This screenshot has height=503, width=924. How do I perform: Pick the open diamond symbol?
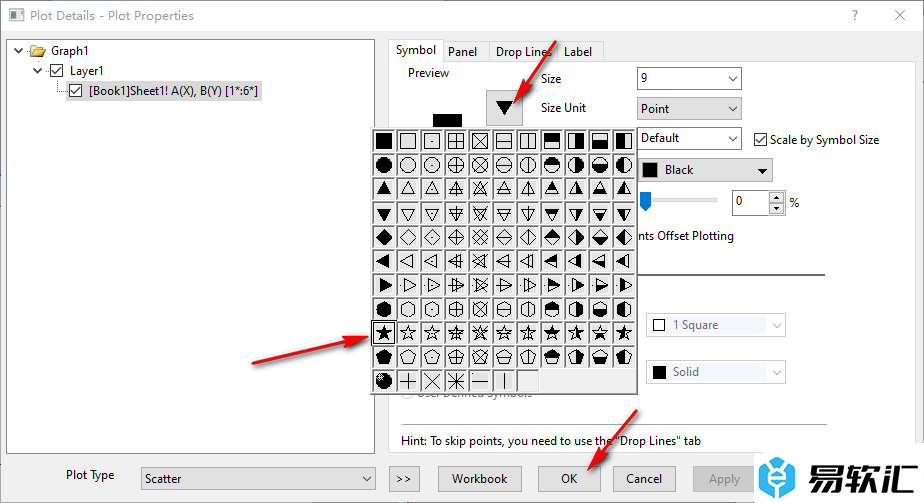(x=408, y=237)
